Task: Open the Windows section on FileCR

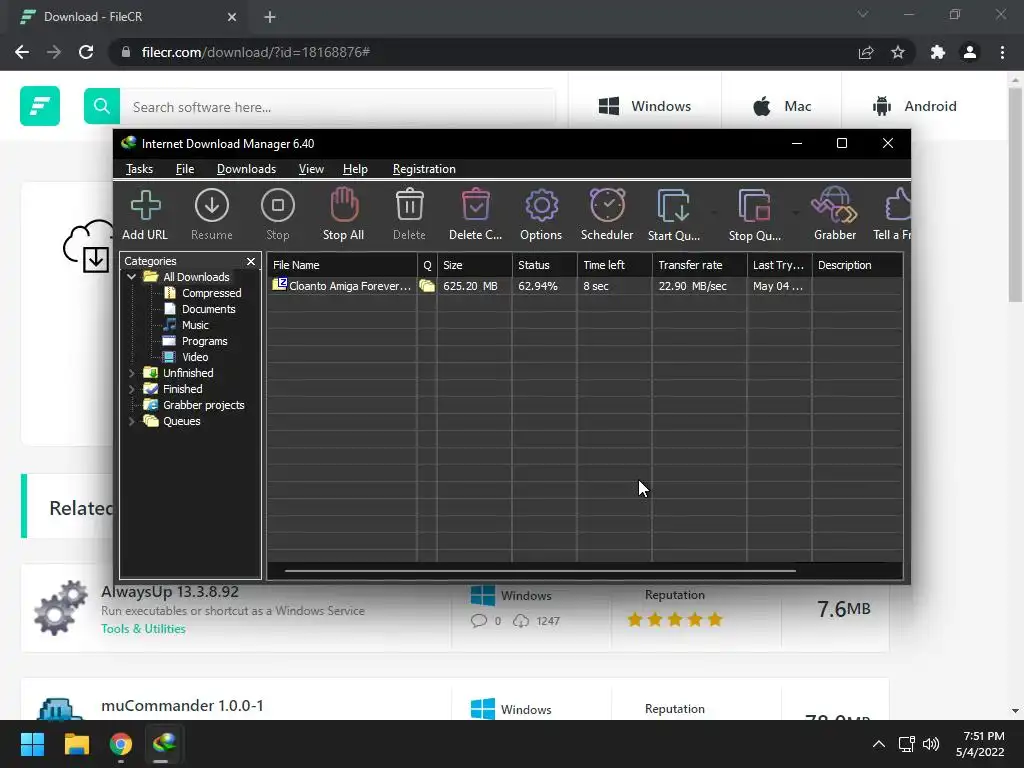Action: [645, 106]
